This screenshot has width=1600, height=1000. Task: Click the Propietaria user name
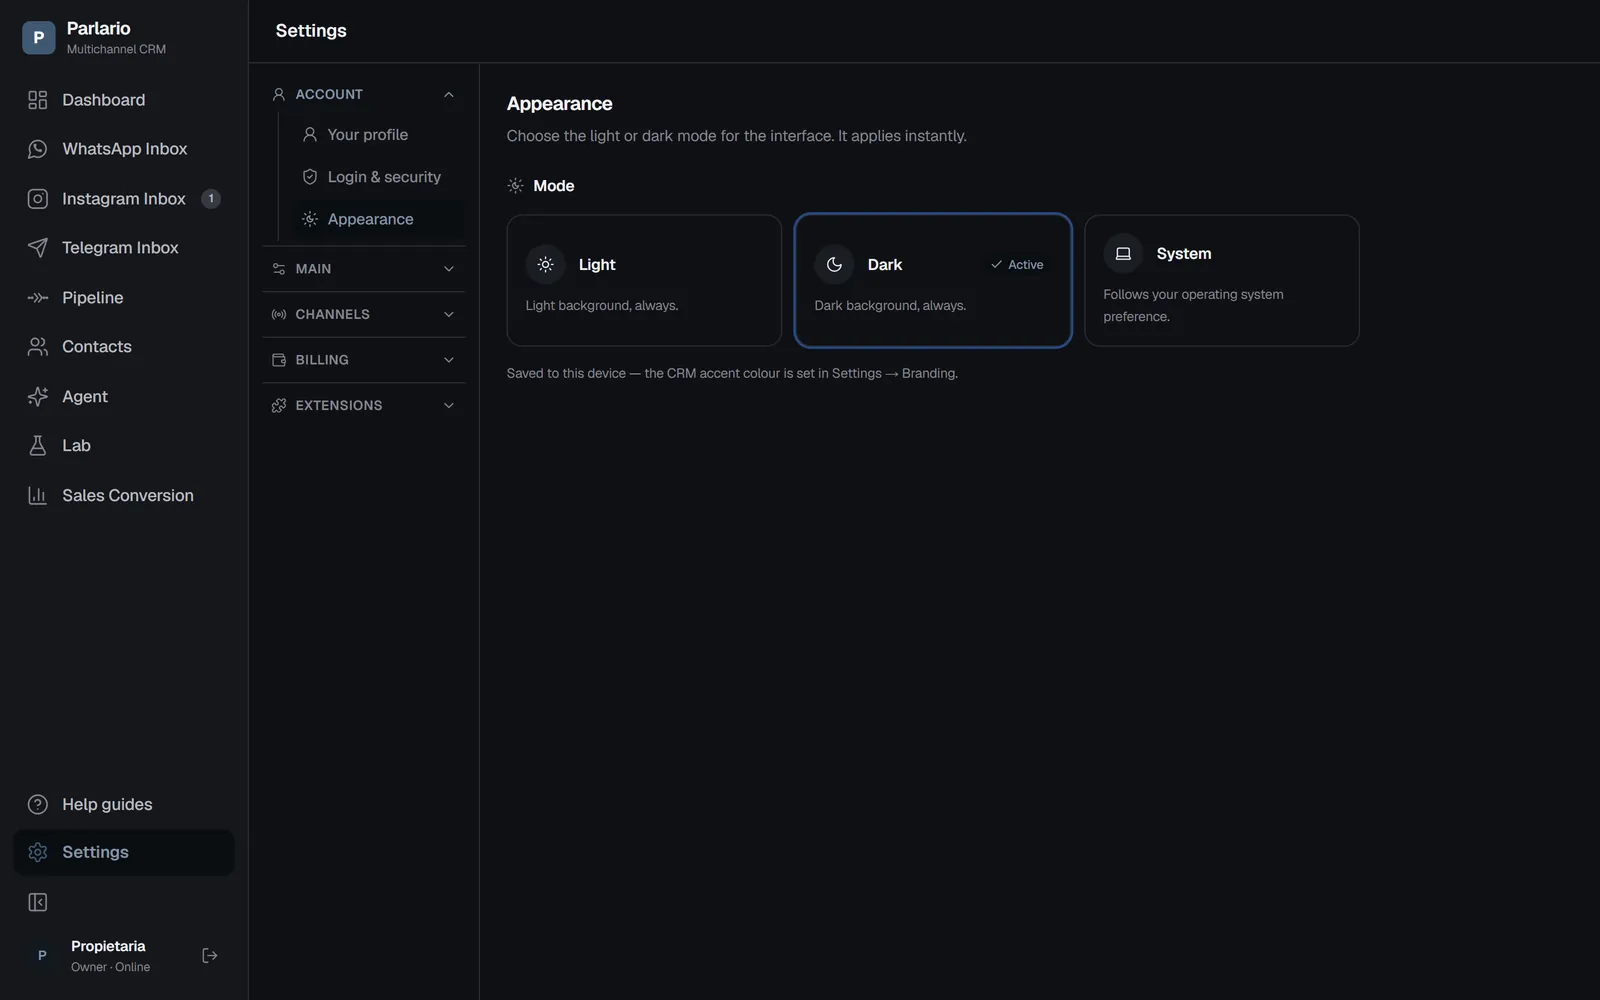108,946
